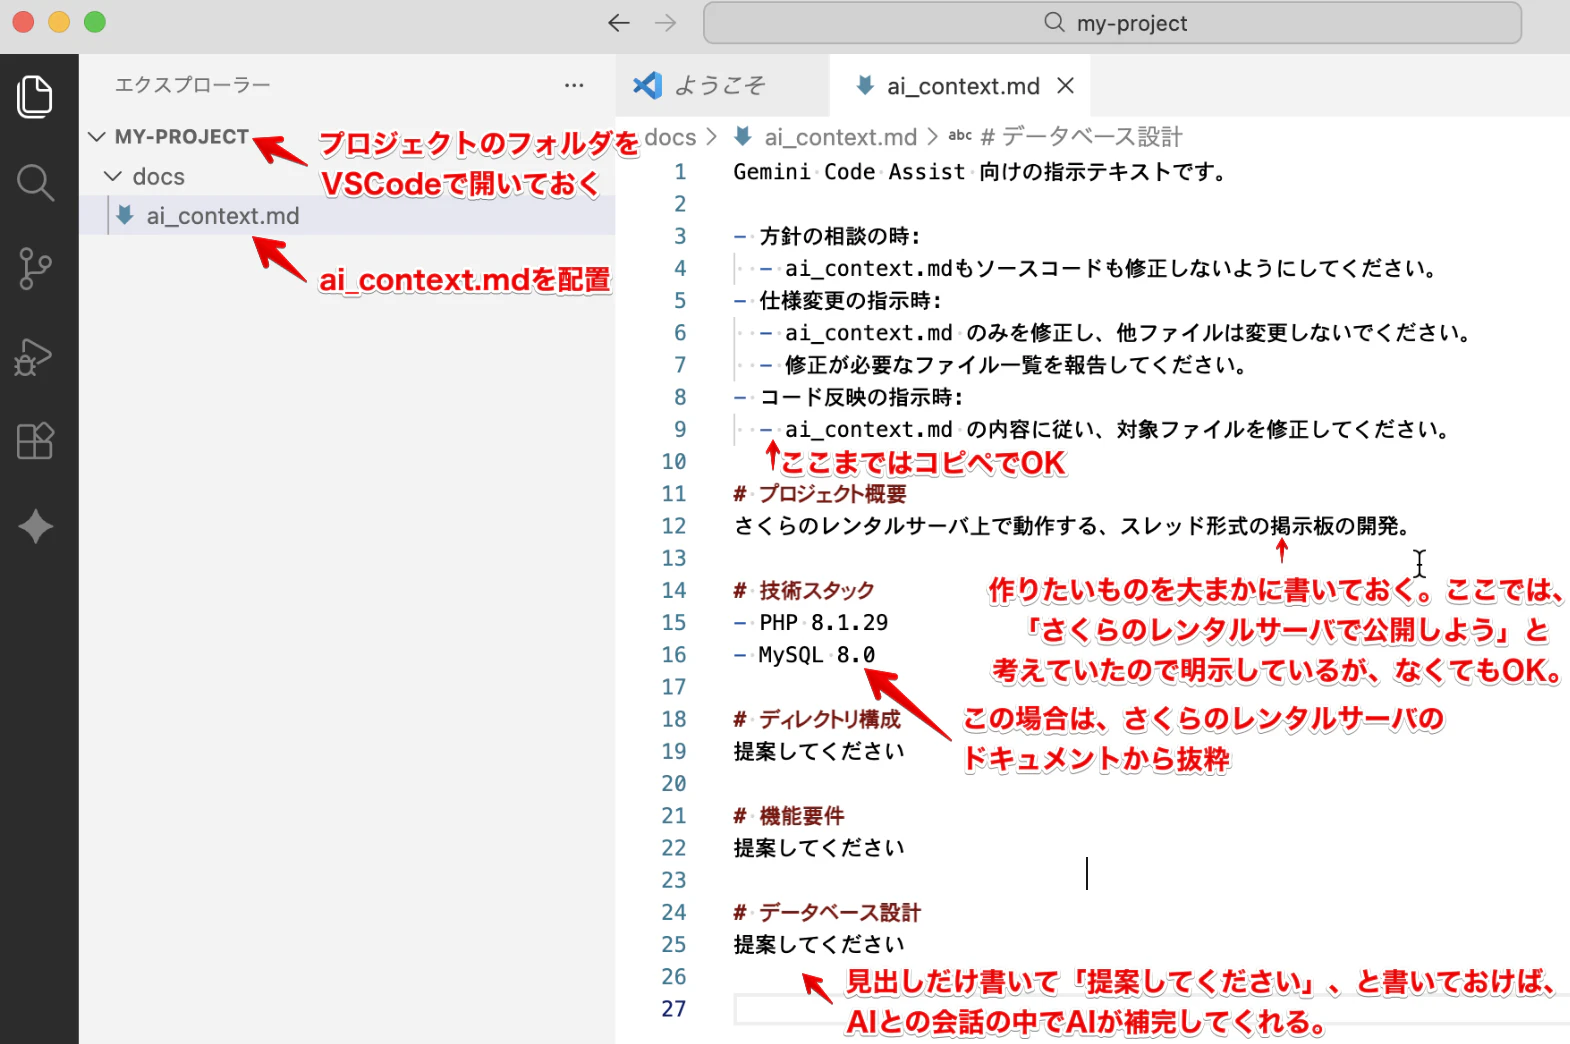This screenshot has height=1044, width=1570.
Task: Click the abc symbol icon in breadcrumb
Action: point(960,136)
